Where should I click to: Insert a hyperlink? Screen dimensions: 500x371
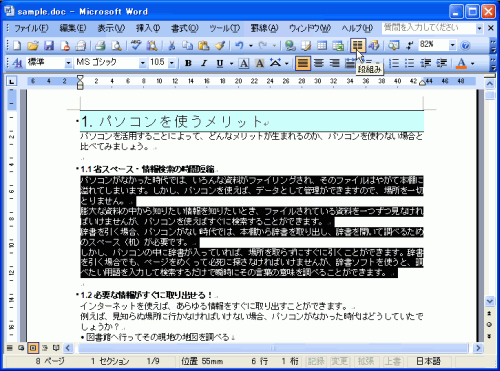(290, 45)
